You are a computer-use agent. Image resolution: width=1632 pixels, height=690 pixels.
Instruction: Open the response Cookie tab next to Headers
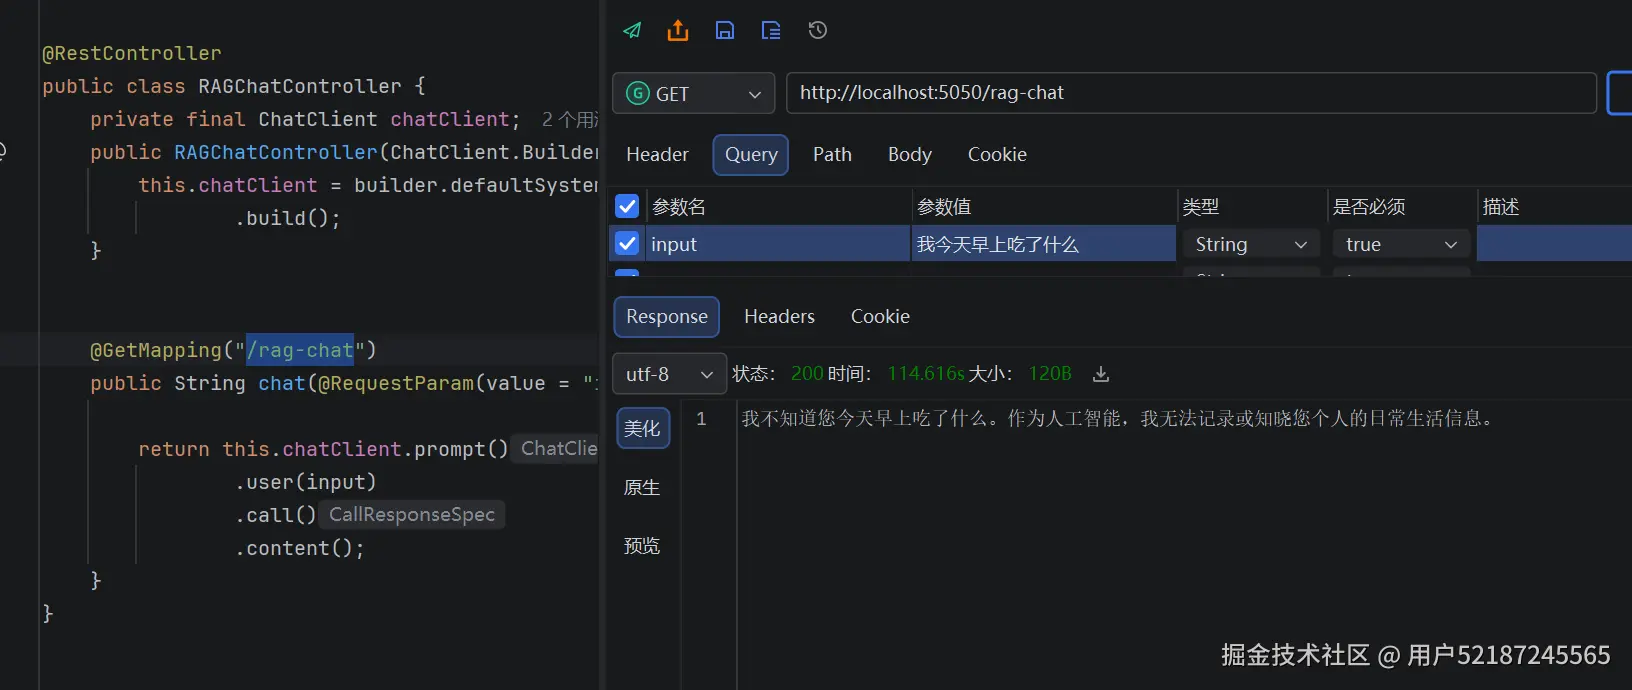tap(880, 316)
